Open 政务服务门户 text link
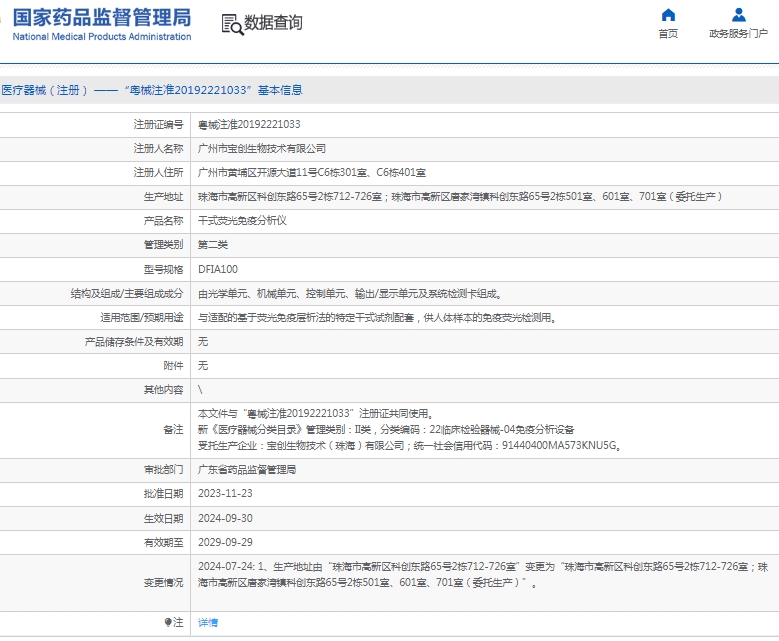 (x=739, y=33)
